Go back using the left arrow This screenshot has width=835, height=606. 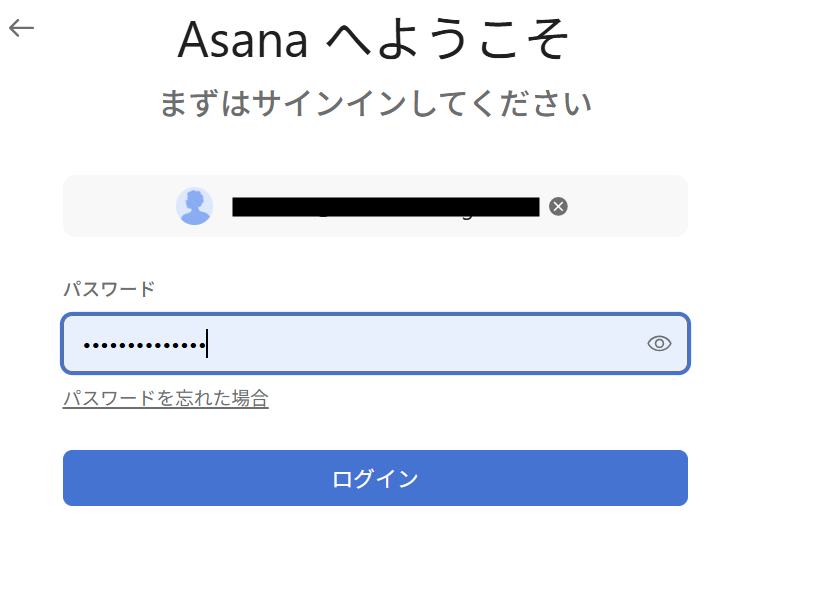tap(21, 28)
